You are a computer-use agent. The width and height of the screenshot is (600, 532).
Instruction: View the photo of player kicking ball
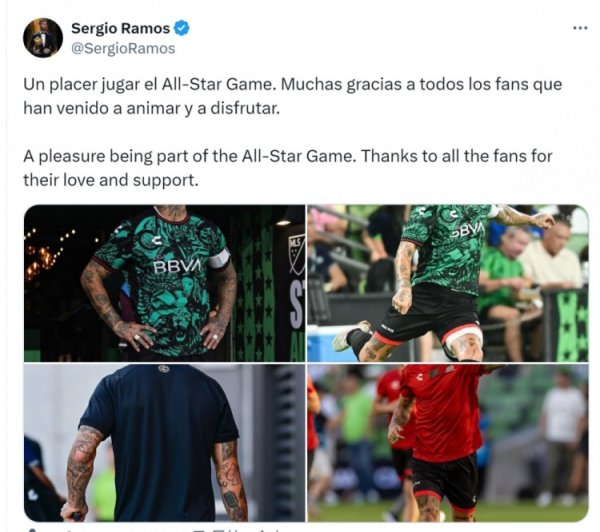[448, 283]
